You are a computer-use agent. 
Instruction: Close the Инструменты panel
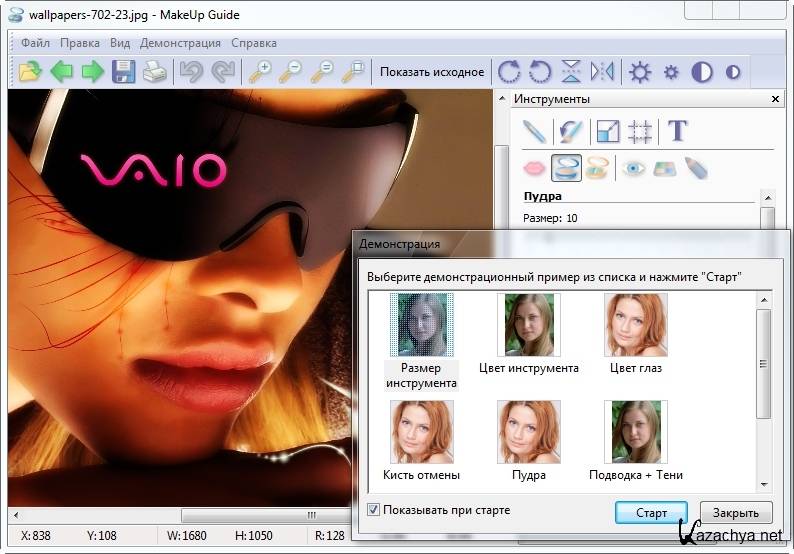(775, 99)
